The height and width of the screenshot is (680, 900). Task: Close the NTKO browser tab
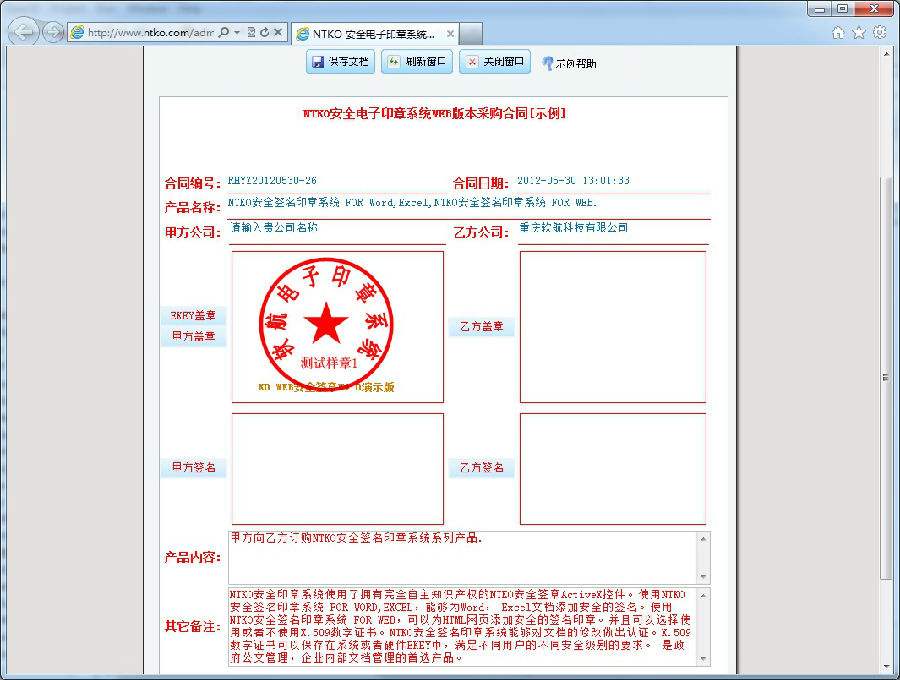pyautogui.click(x=451, y=34)
